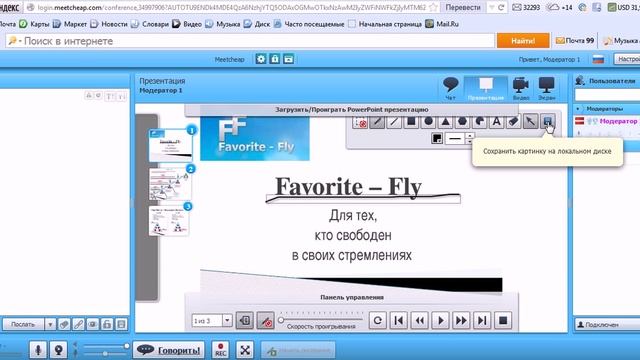The width and height of the screenshot is (640, 360).
Task: Select slide thumbnail number 3
Action: (169, 221)
